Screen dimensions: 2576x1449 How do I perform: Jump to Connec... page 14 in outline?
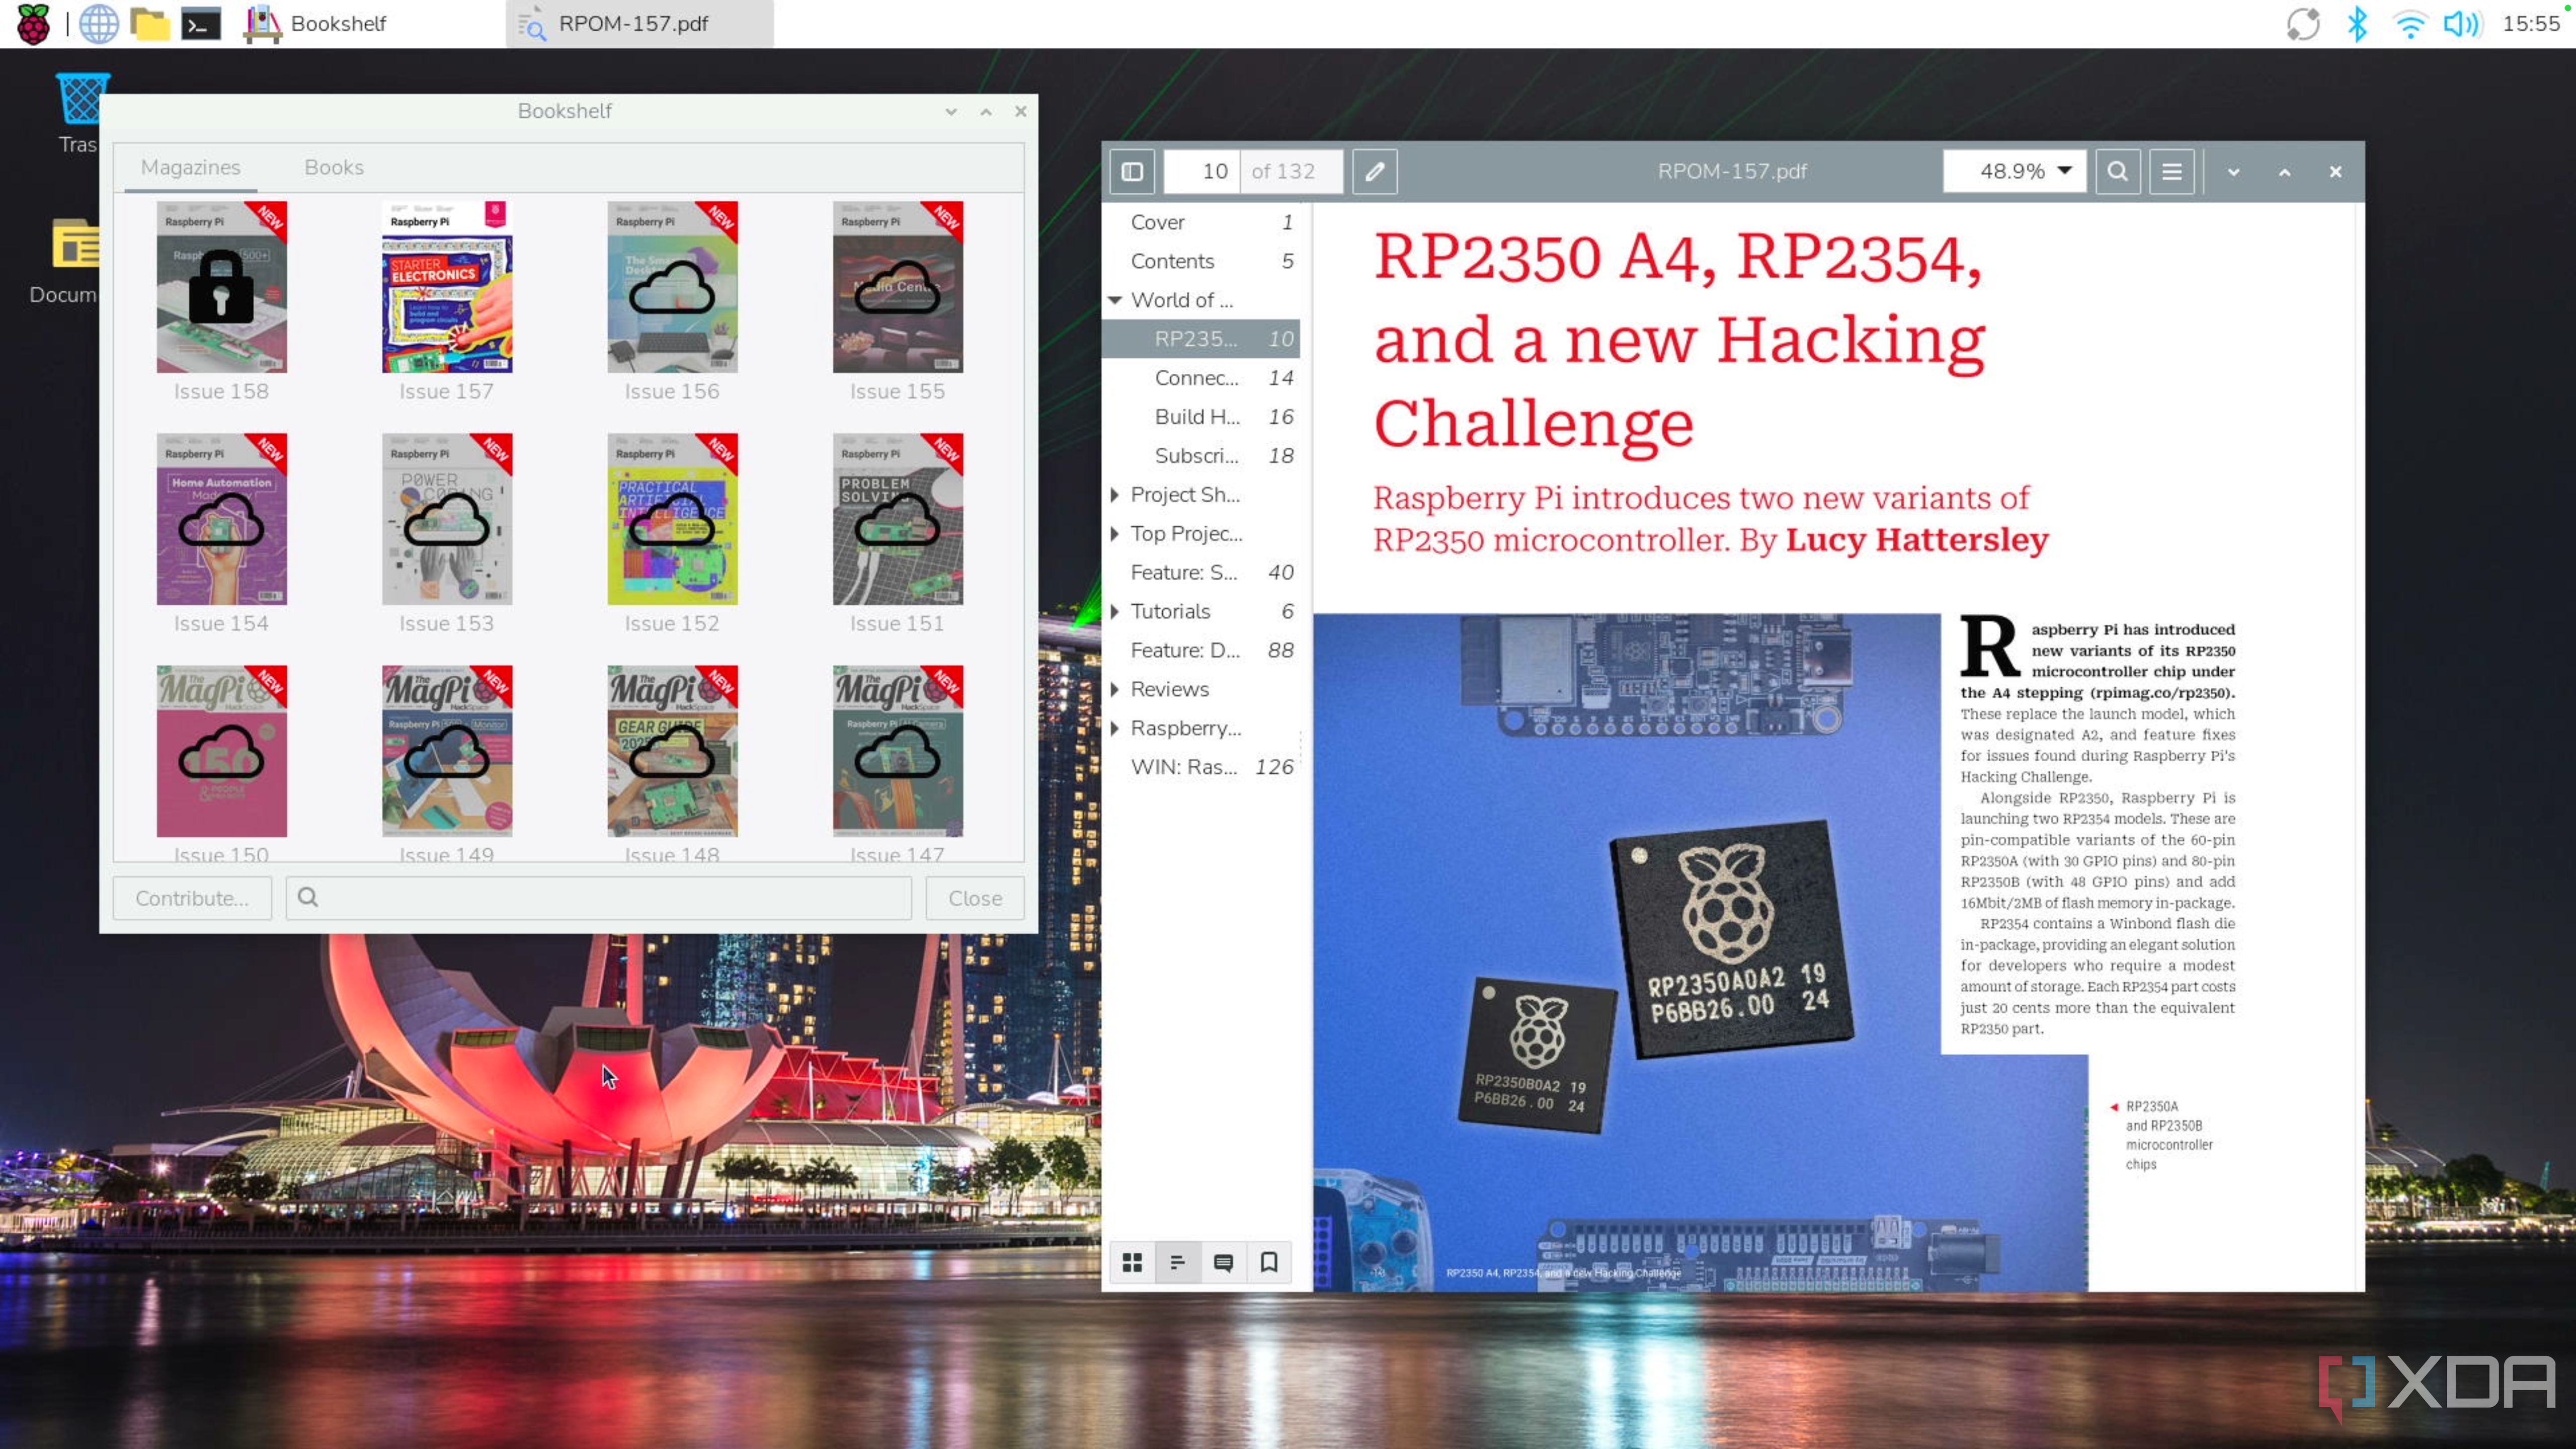coord(1201,378)
